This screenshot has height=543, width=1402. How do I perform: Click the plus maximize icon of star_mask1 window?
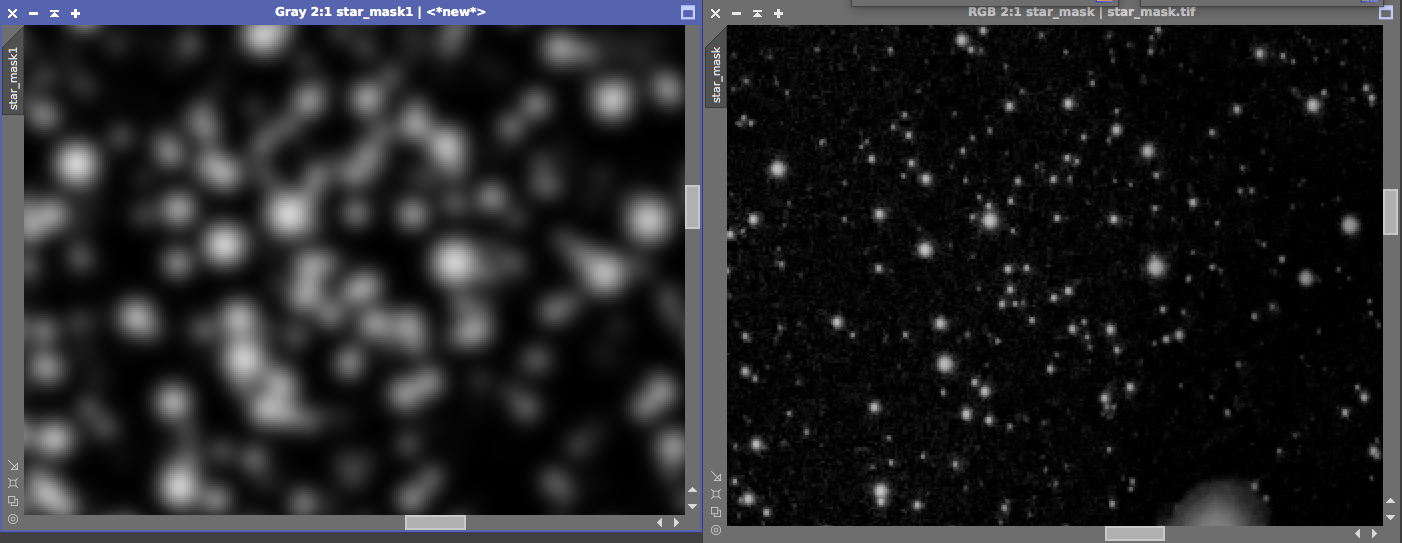76,13
